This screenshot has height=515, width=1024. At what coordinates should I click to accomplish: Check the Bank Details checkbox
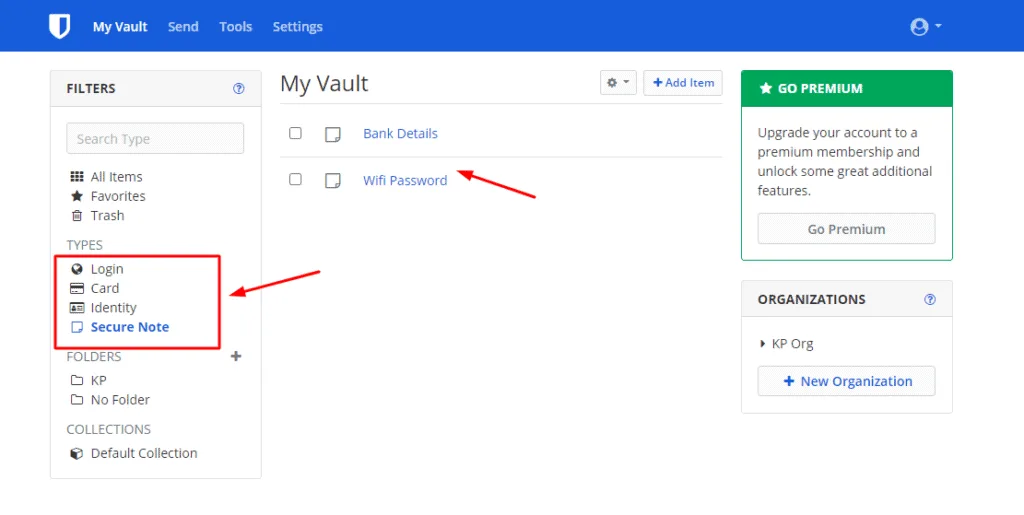(x=295, y=133)
